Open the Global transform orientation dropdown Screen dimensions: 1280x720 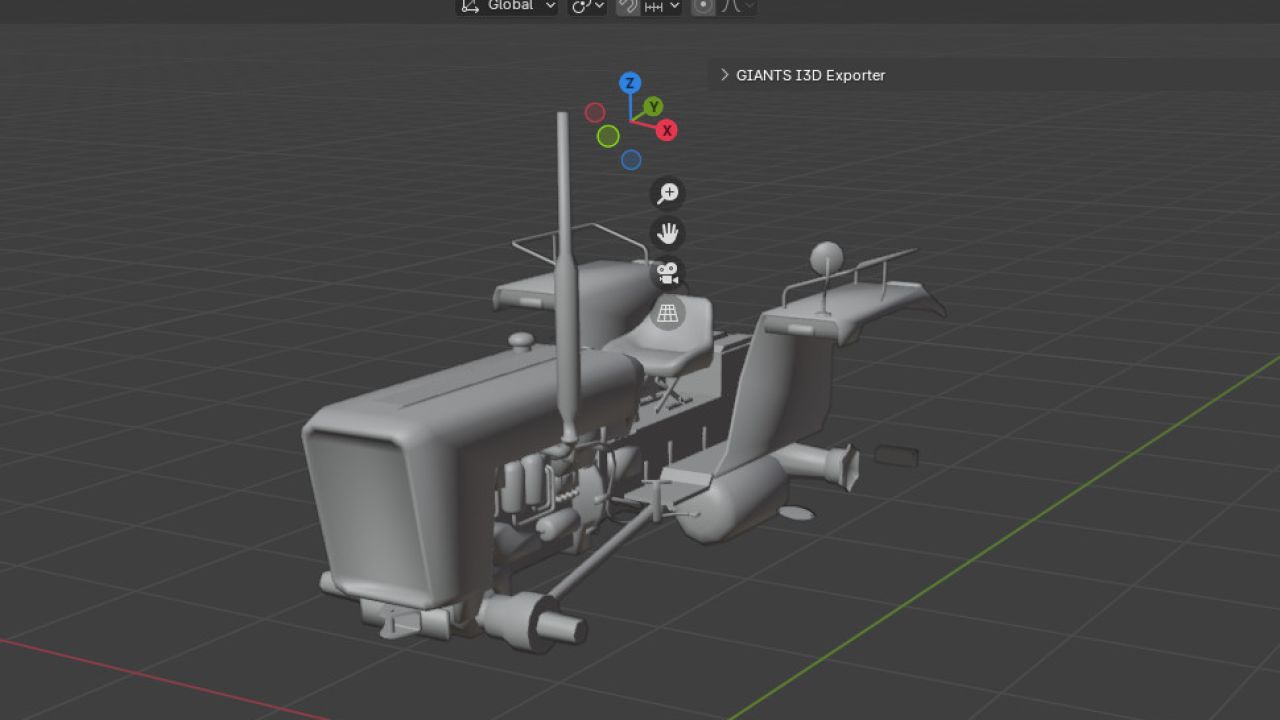coord(507,6)
